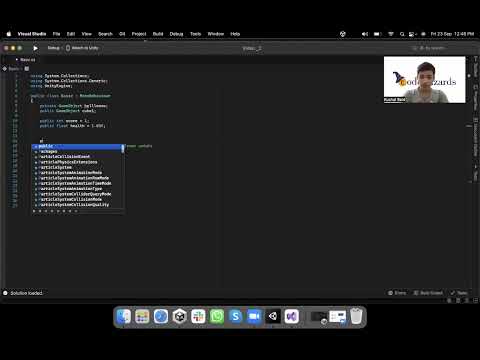This screenshot has width=480, height=360.
Task: Open the Build menu
Action: point(158,34)
